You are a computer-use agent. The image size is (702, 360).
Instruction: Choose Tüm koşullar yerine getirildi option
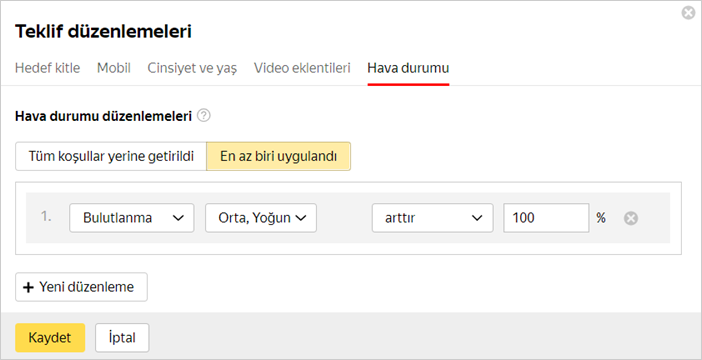[x=111, y=156]
